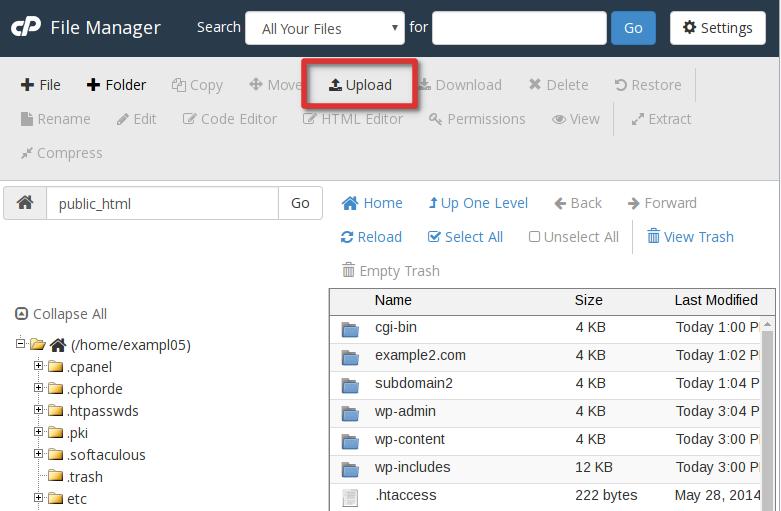Screen dimensions: 781x511
Task: Expand the .cpanel tree folder
Action: click(39, 366)
